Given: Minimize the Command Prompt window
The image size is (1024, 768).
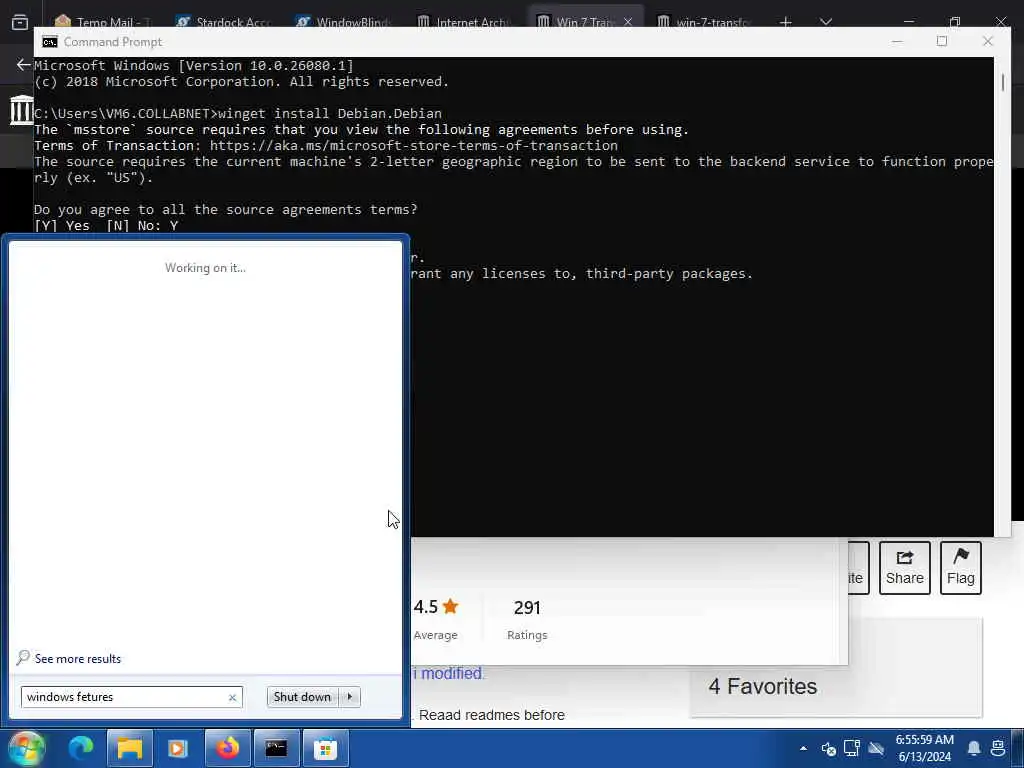Looking at the screenshot, I should tap(897, 41).
